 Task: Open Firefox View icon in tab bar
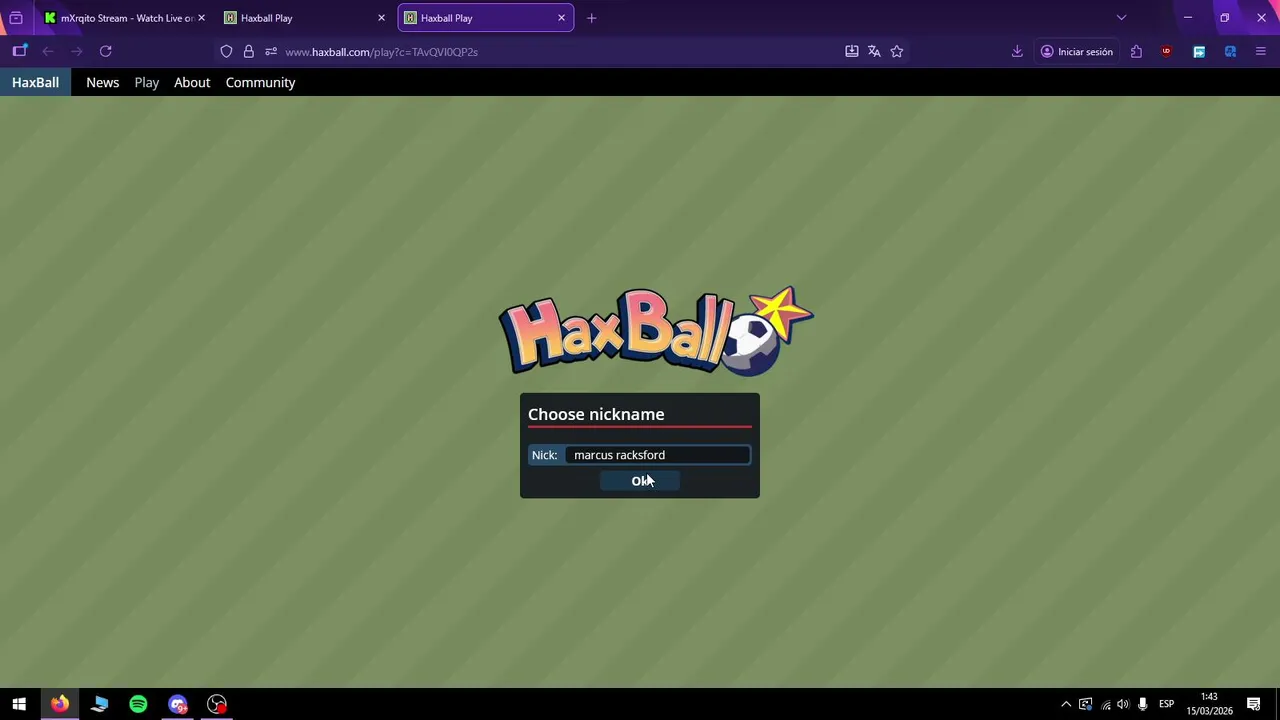(x=16, y=18)
